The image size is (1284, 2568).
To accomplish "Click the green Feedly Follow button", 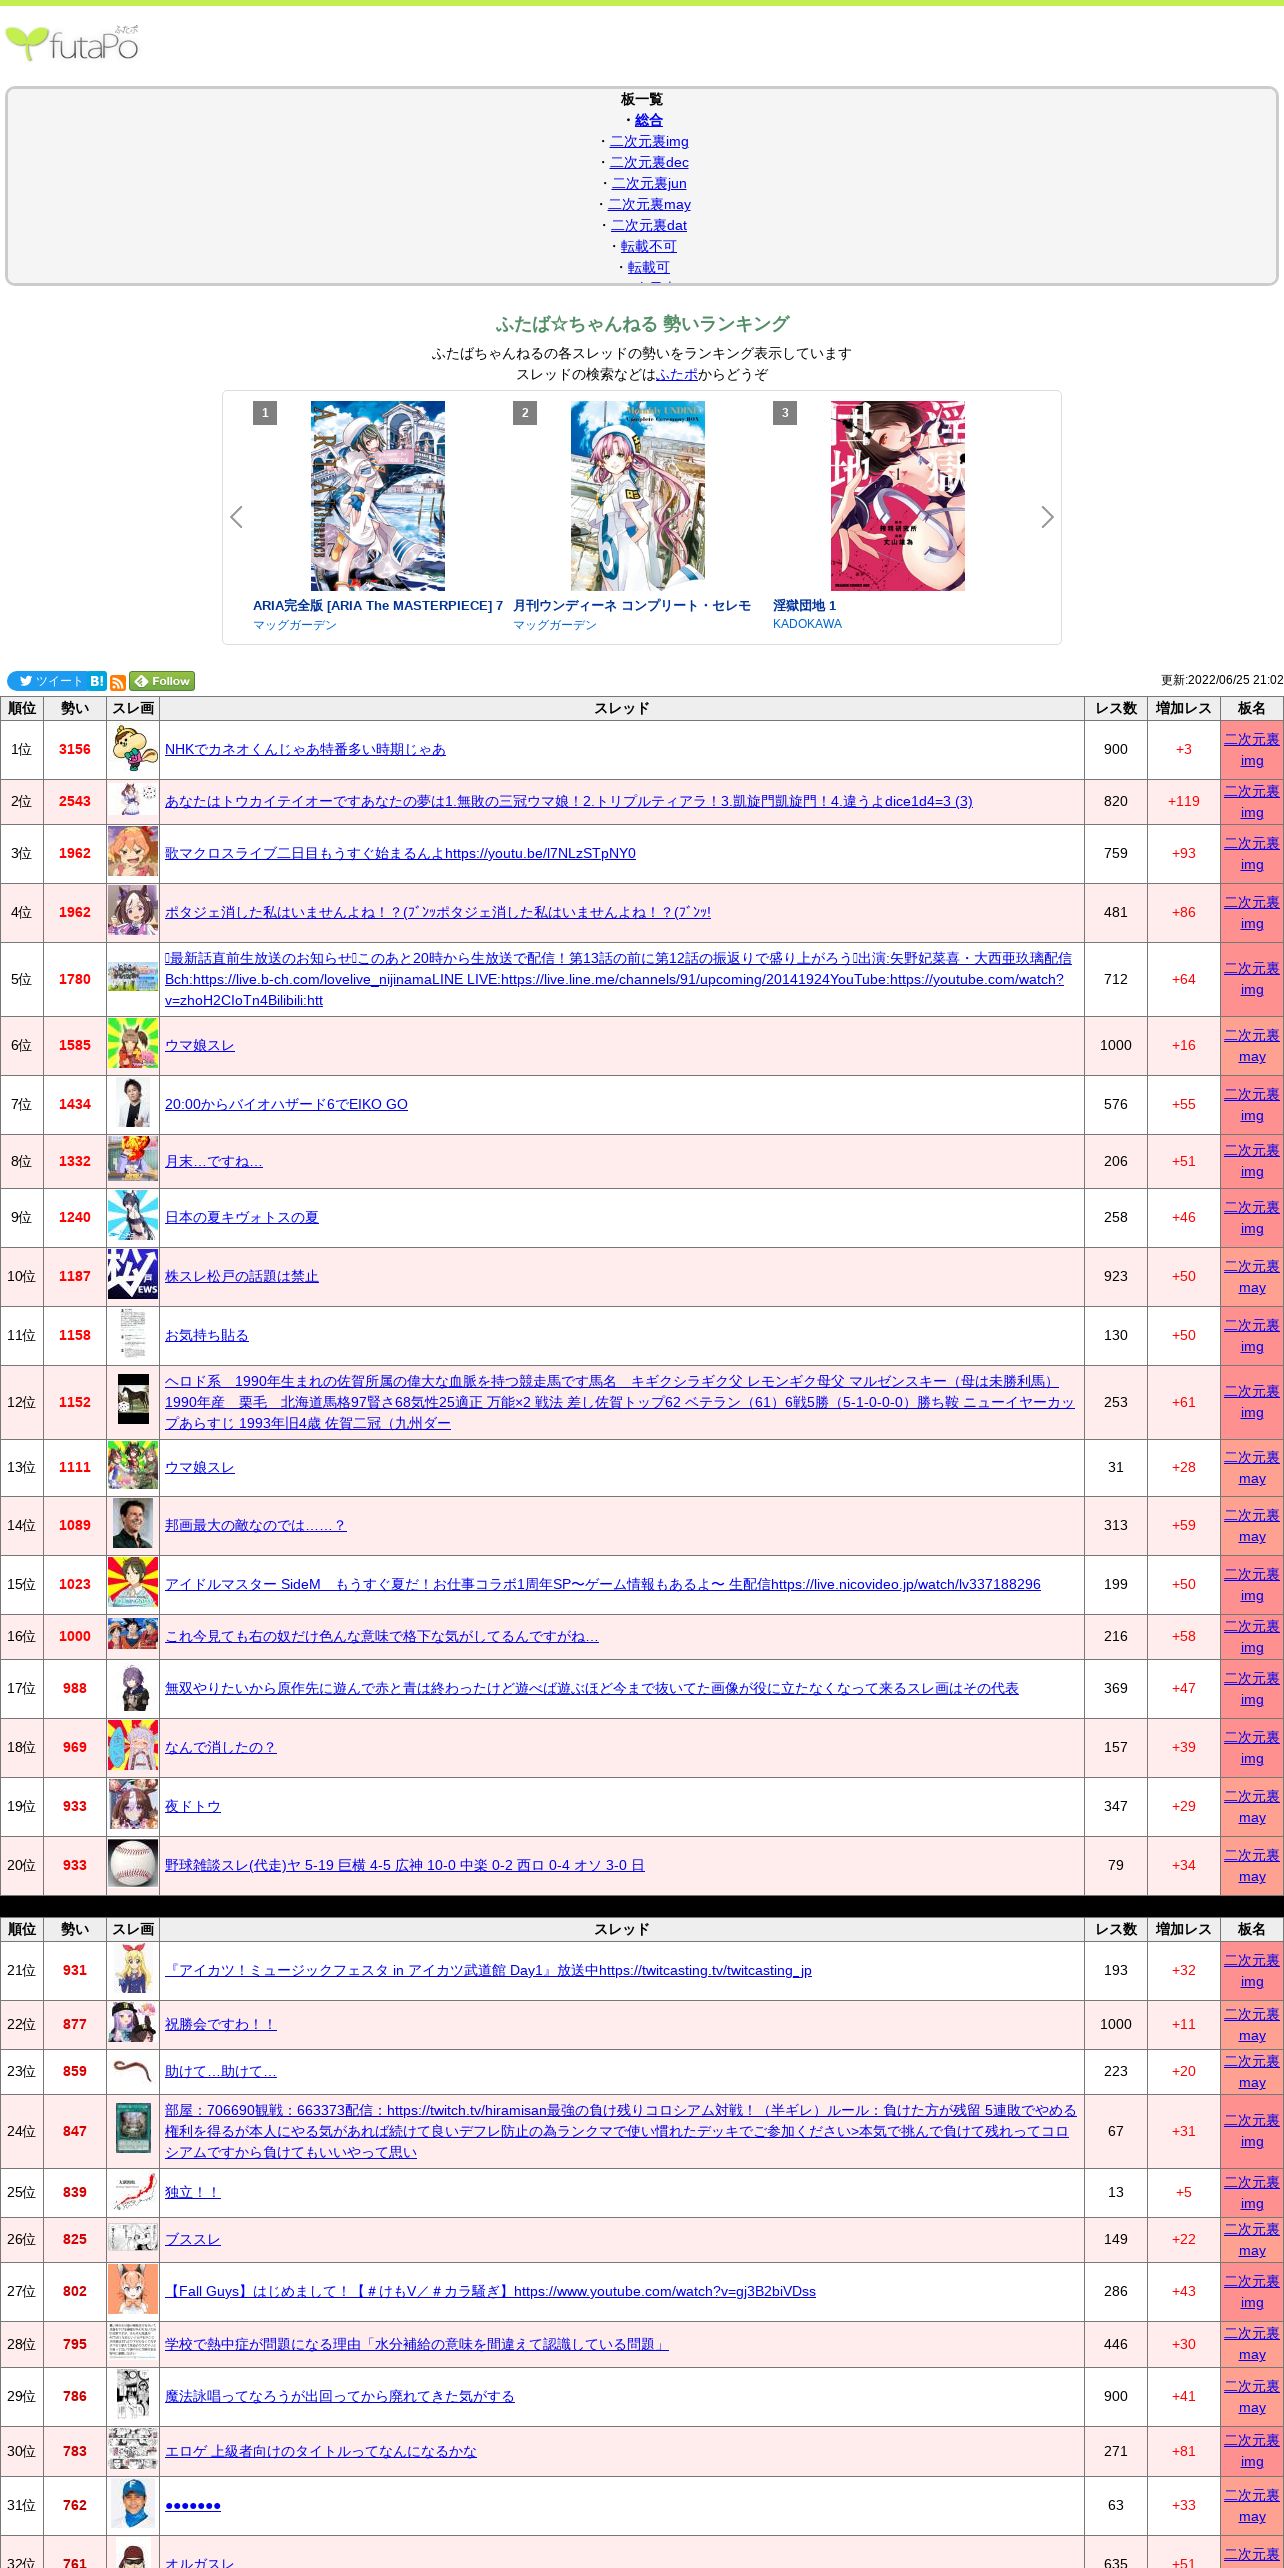I will [162, 681].
